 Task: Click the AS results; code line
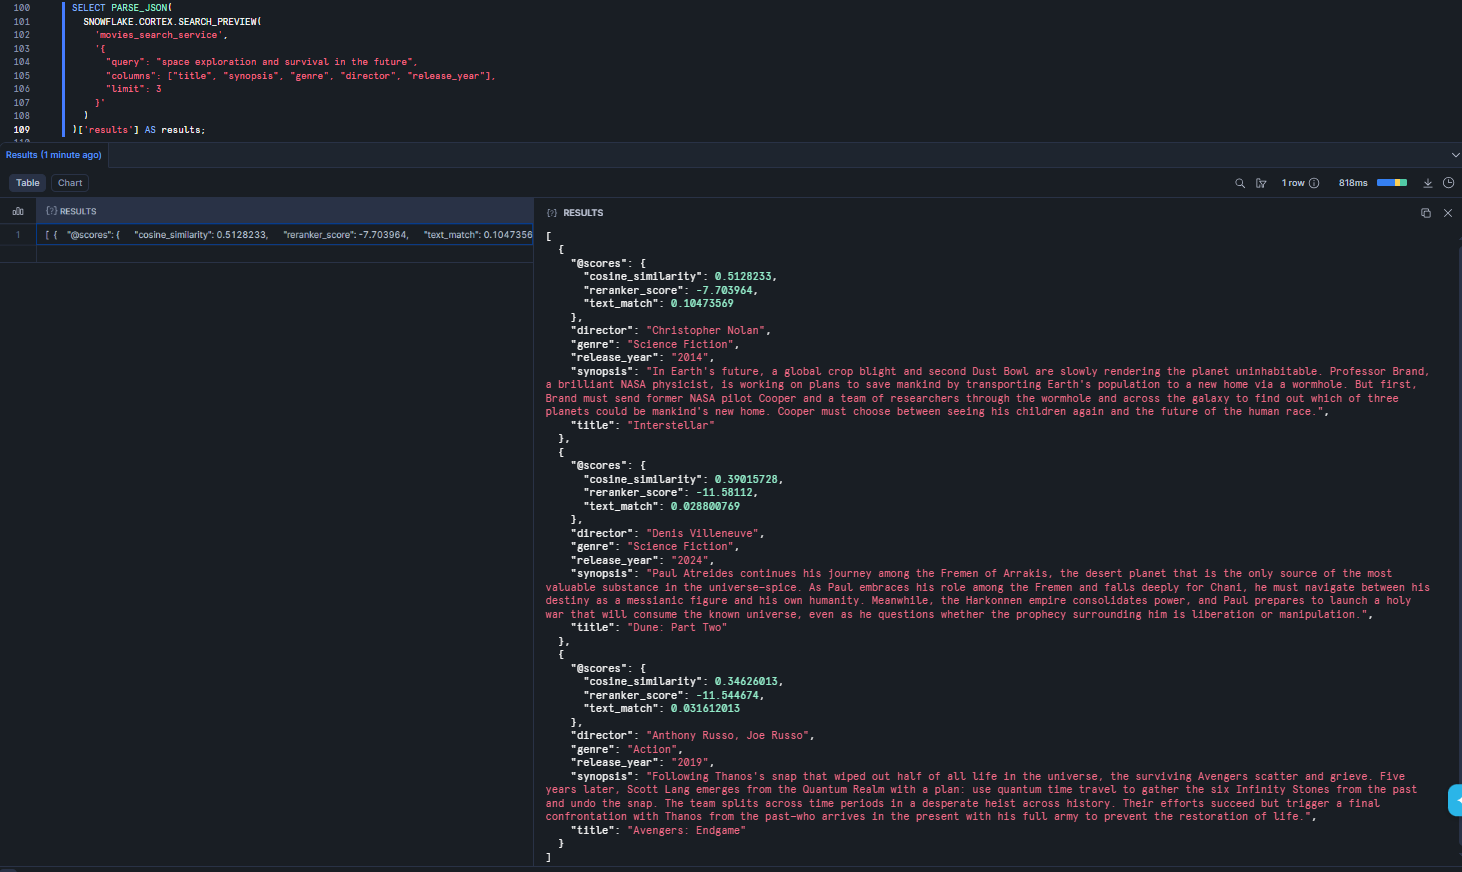(139, 130)
